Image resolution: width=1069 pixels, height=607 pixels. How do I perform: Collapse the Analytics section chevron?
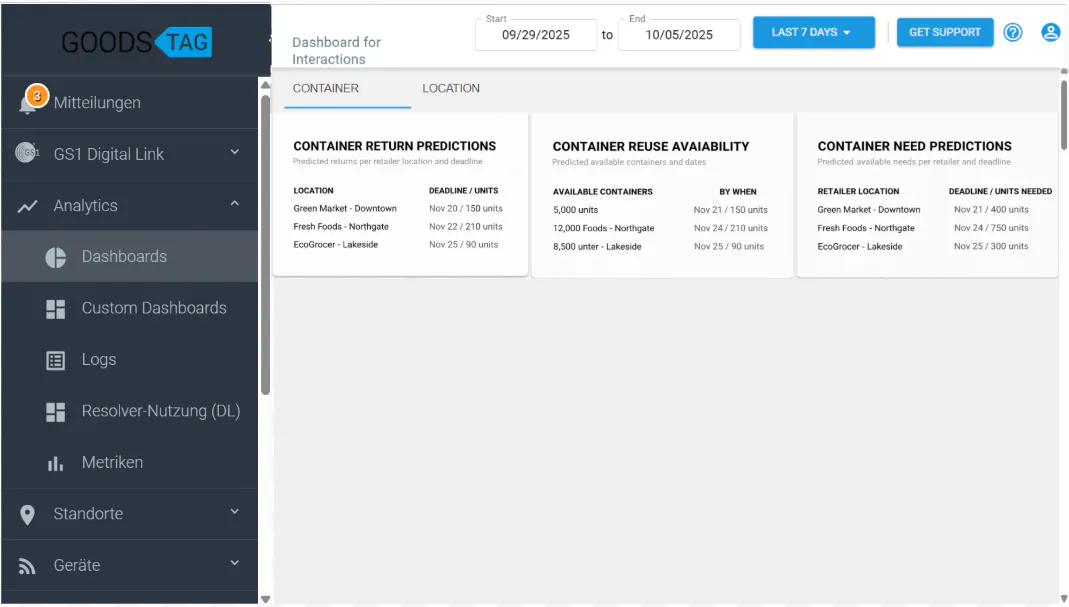pos(235,203)
